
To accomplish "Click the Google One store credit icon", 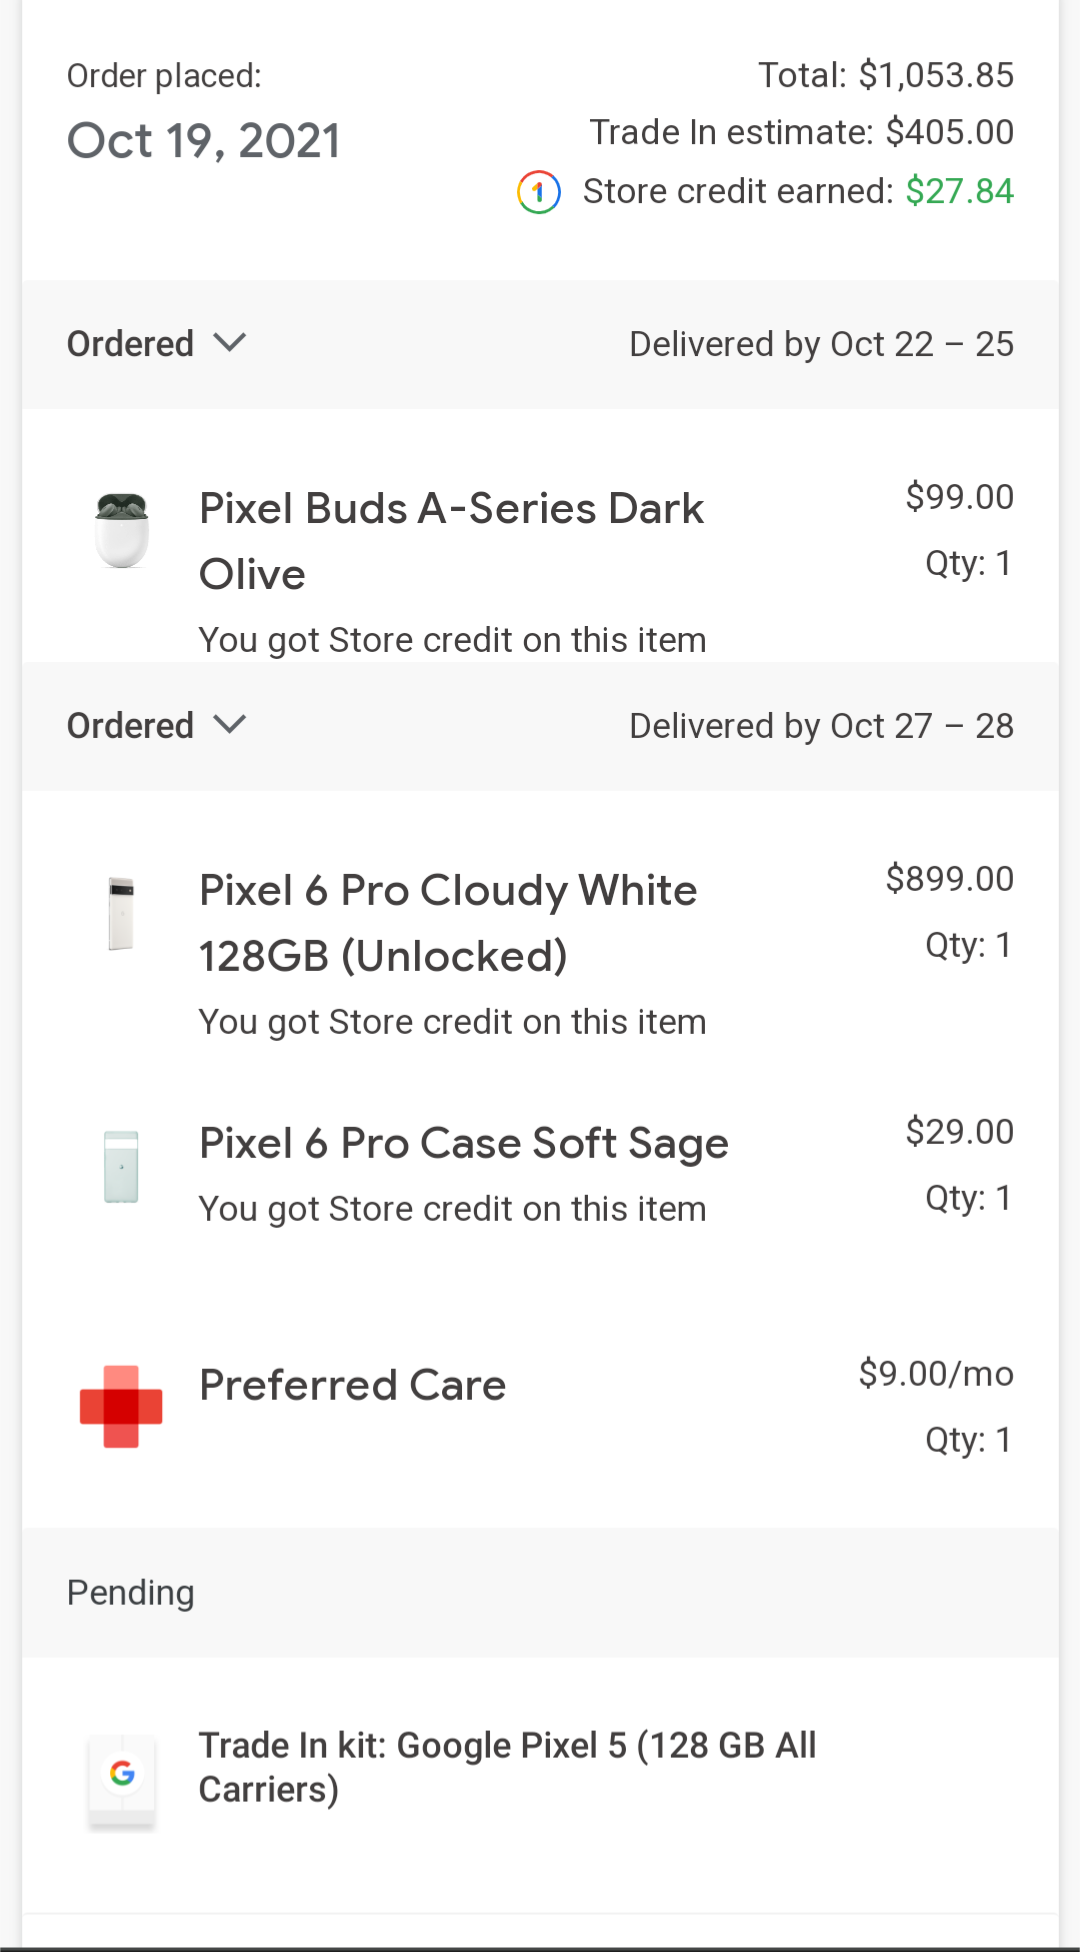I will [x=539, y=192].
